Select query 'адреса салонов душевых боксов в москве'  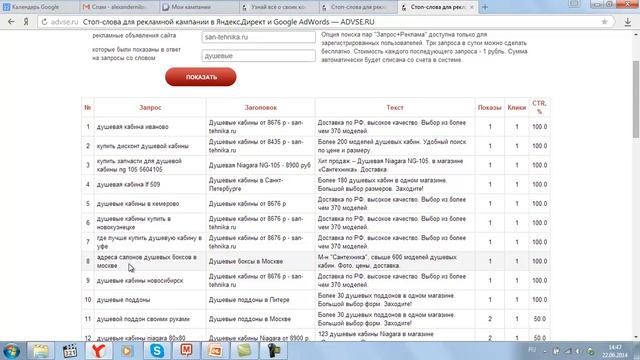click(x=147, y=261)
